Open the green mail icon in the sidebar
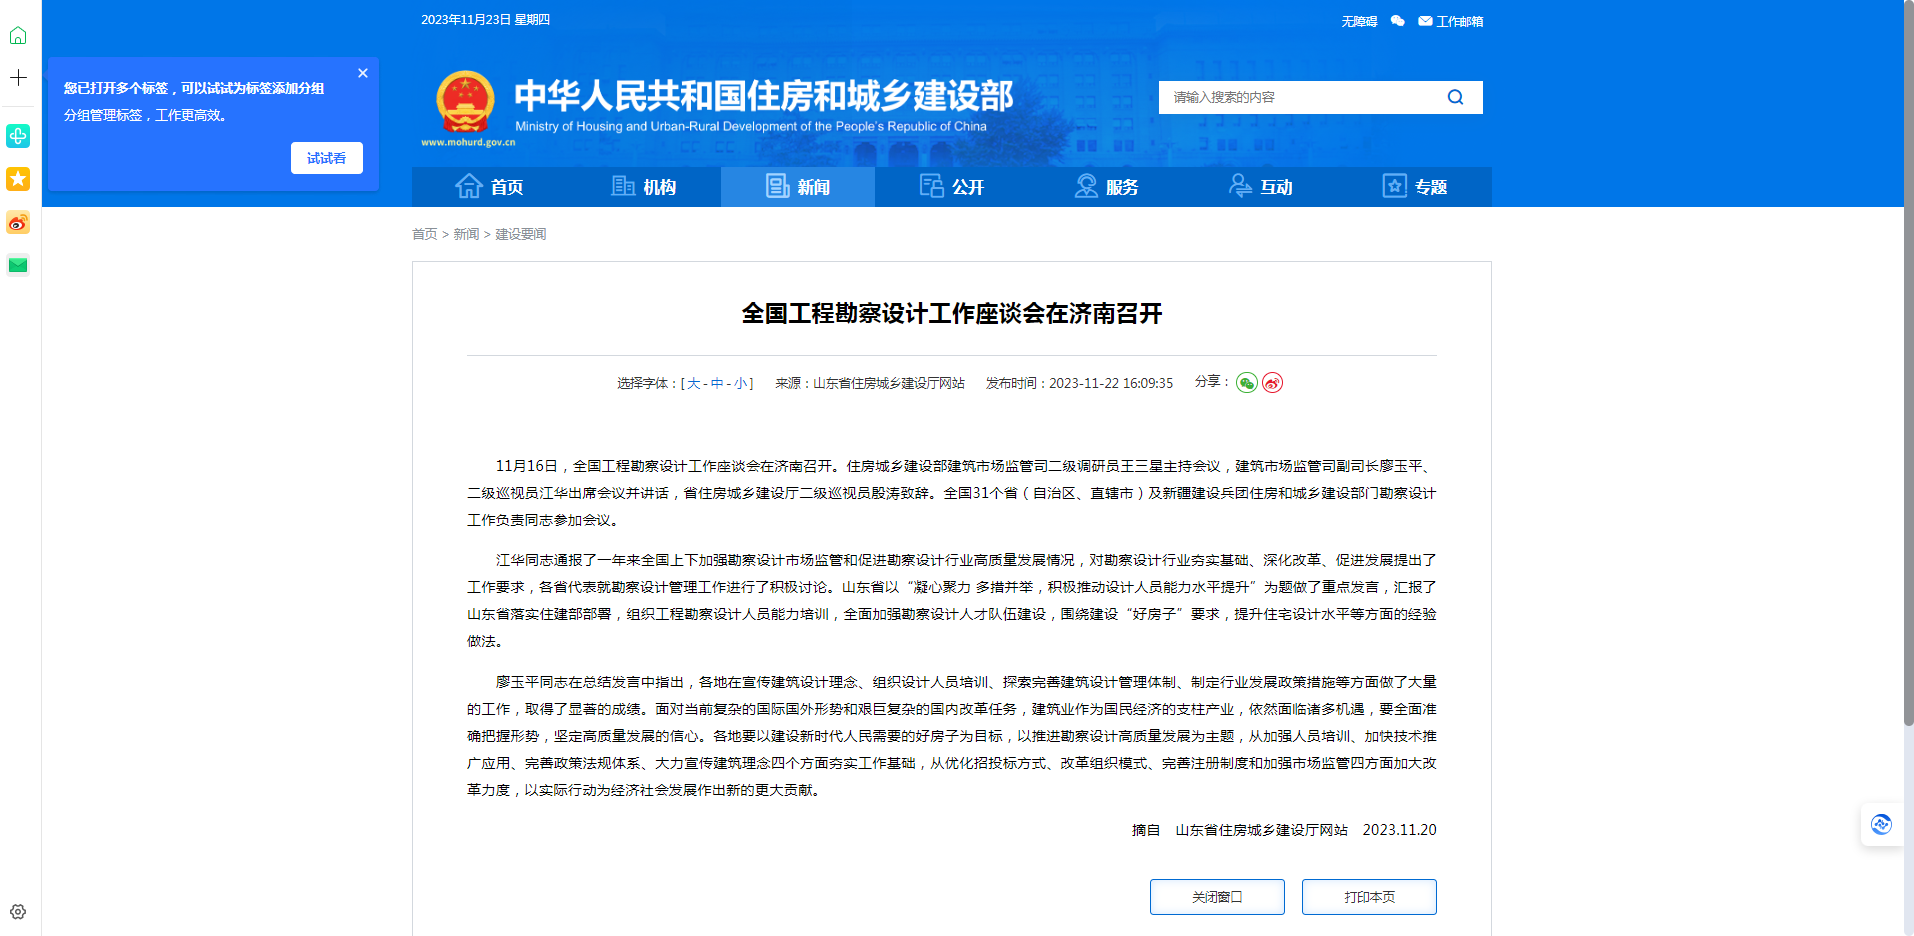1914x936 pixels. pos(18,265)
